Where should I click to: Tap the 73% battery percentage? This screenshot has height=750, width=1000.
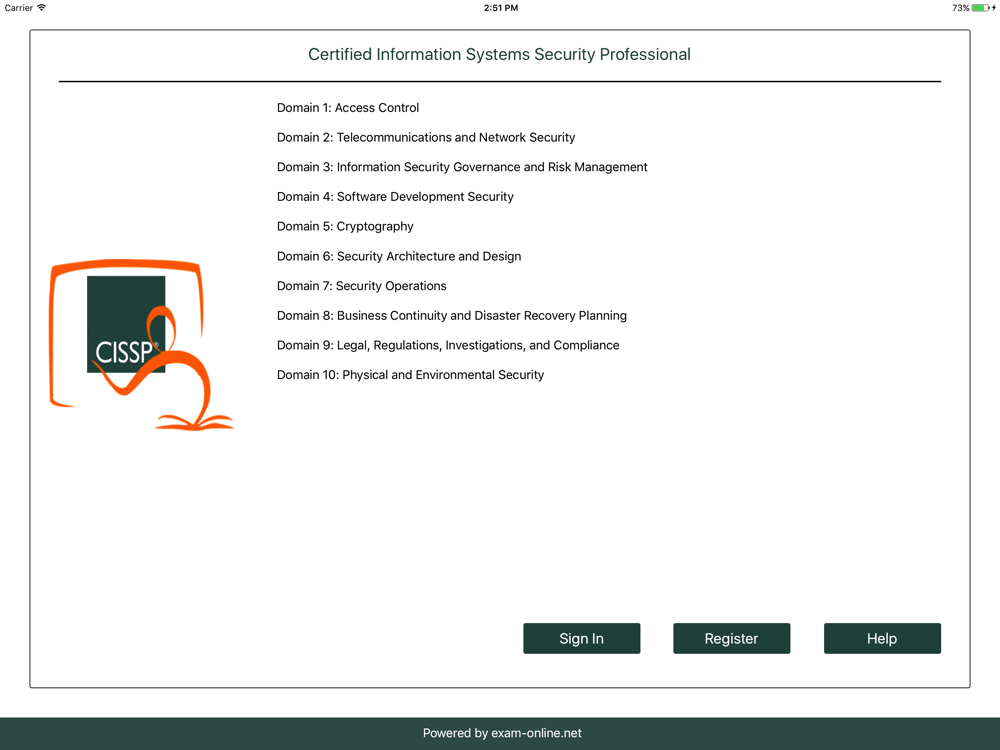click(x=960, y=8)
